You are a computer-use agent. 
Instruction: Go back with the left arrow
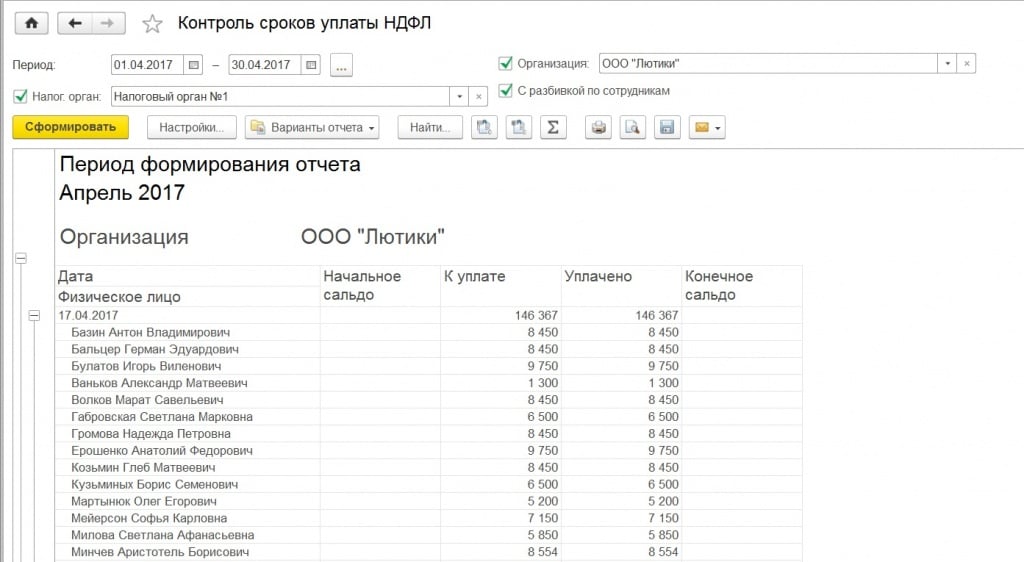point(75,23)
